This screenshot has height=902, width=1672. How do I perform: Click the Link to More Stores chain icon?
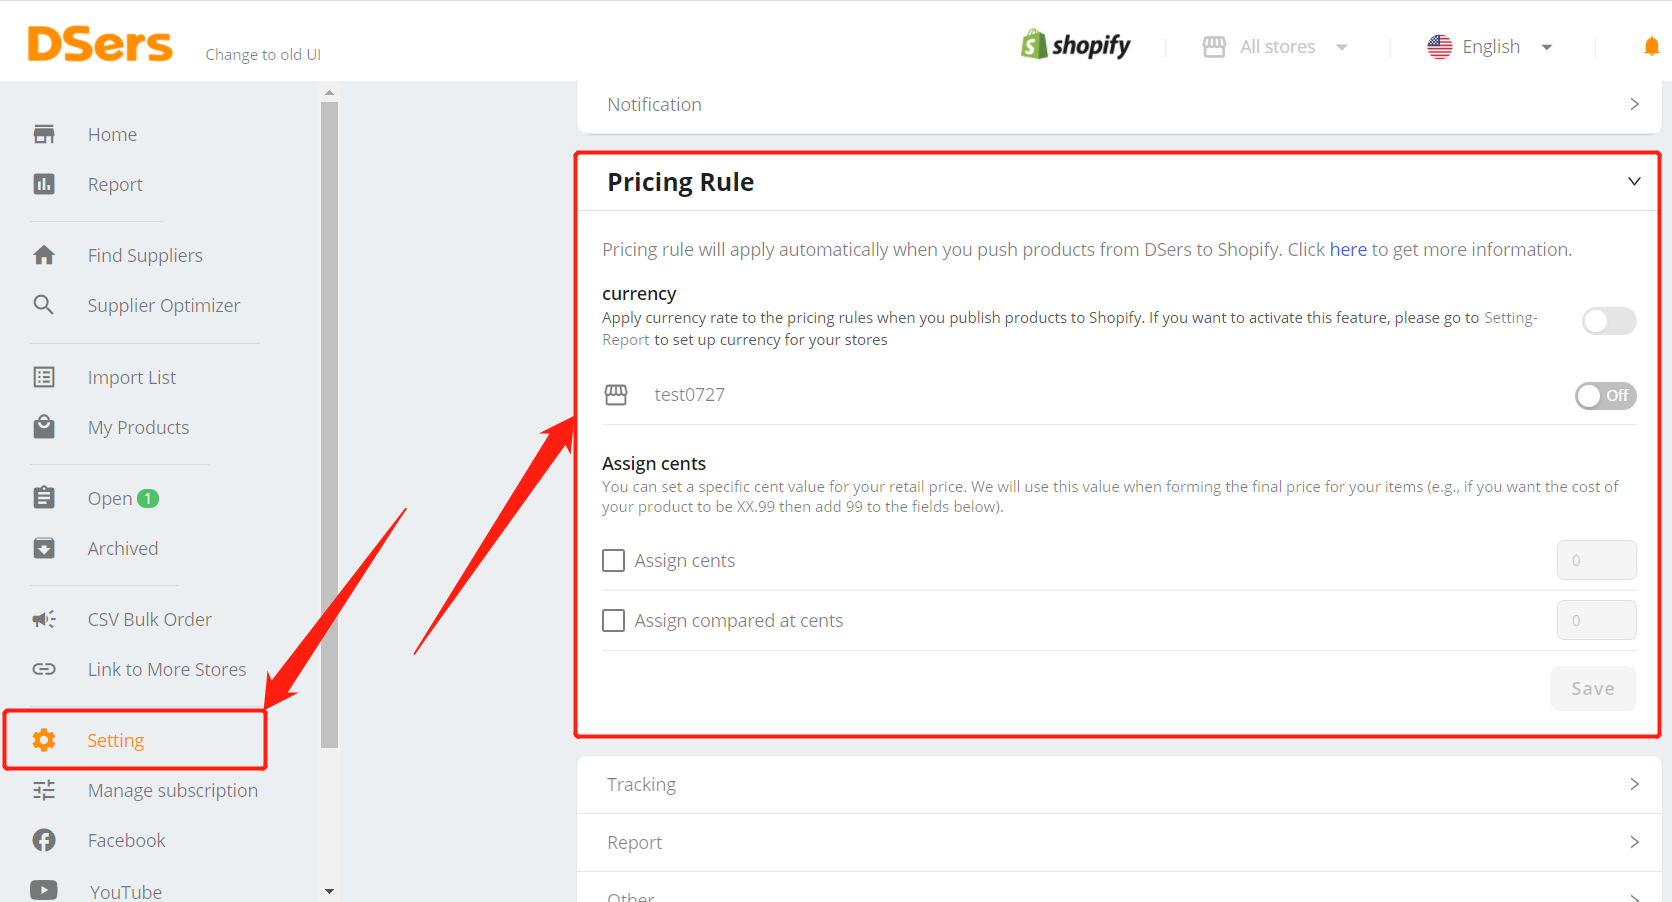(44, 669)
